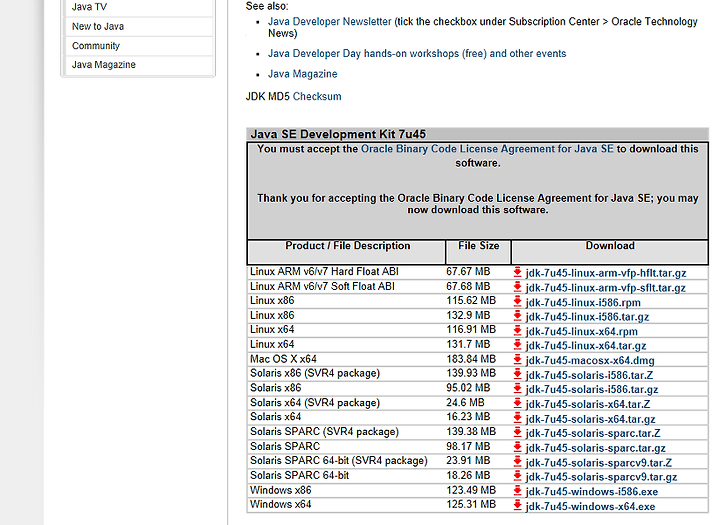Screen dimensions: 720x525
Task: Click download icon beside jdk-7u45-windows-x64.exe
Action: coord(518,506)
